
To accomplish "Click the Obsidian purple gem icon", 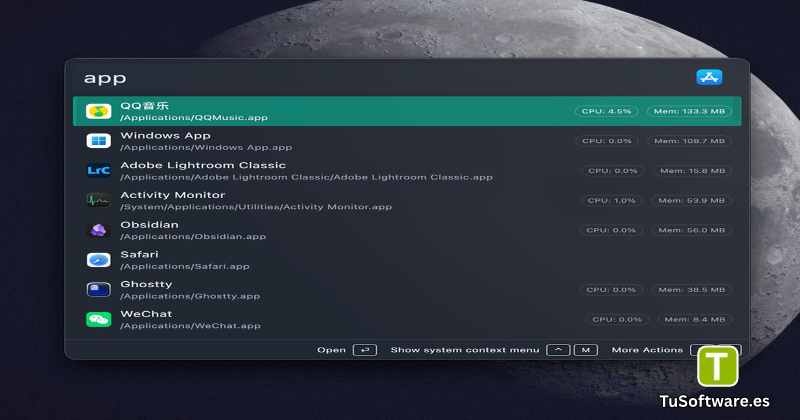I will [98, 230].
